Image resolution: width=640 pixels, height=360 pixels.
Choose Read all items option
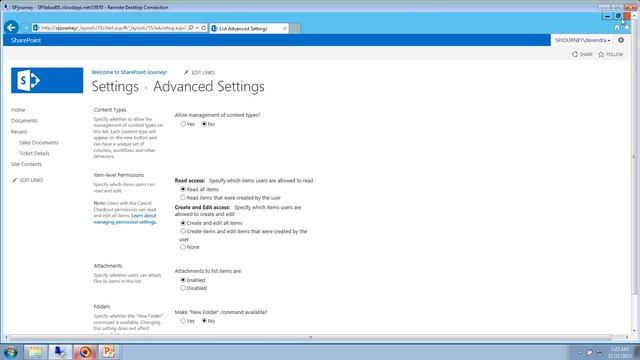point(183,189)
